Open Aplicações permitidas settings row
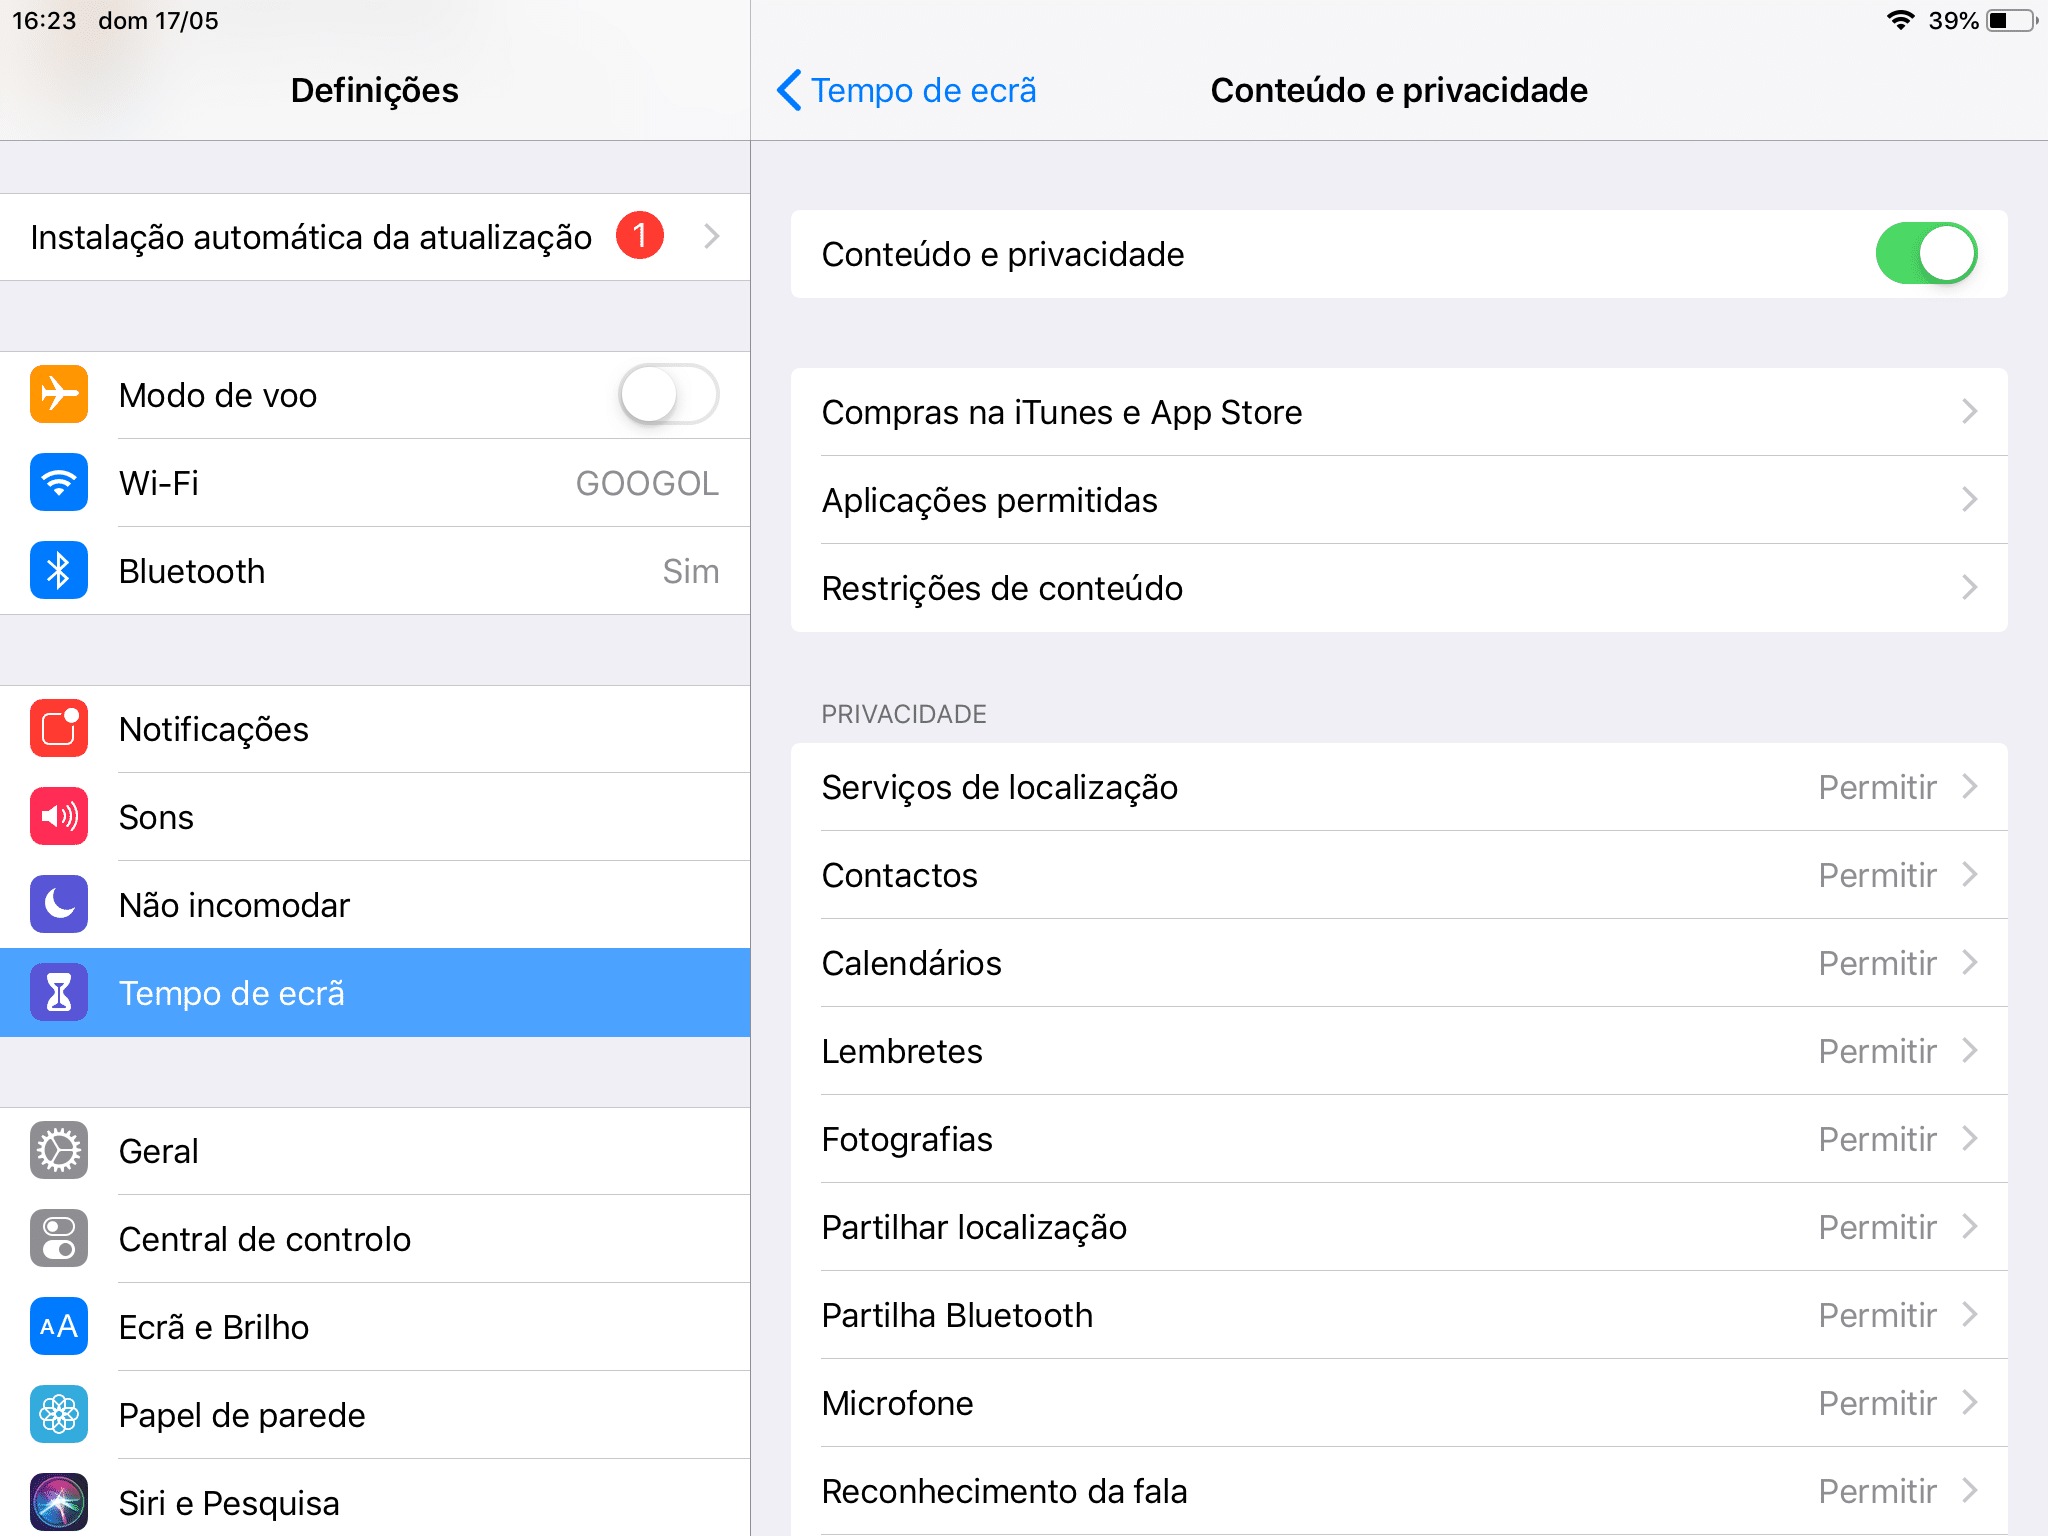The height and width of the screenshot is (1536, 2048). [1399, 500]
